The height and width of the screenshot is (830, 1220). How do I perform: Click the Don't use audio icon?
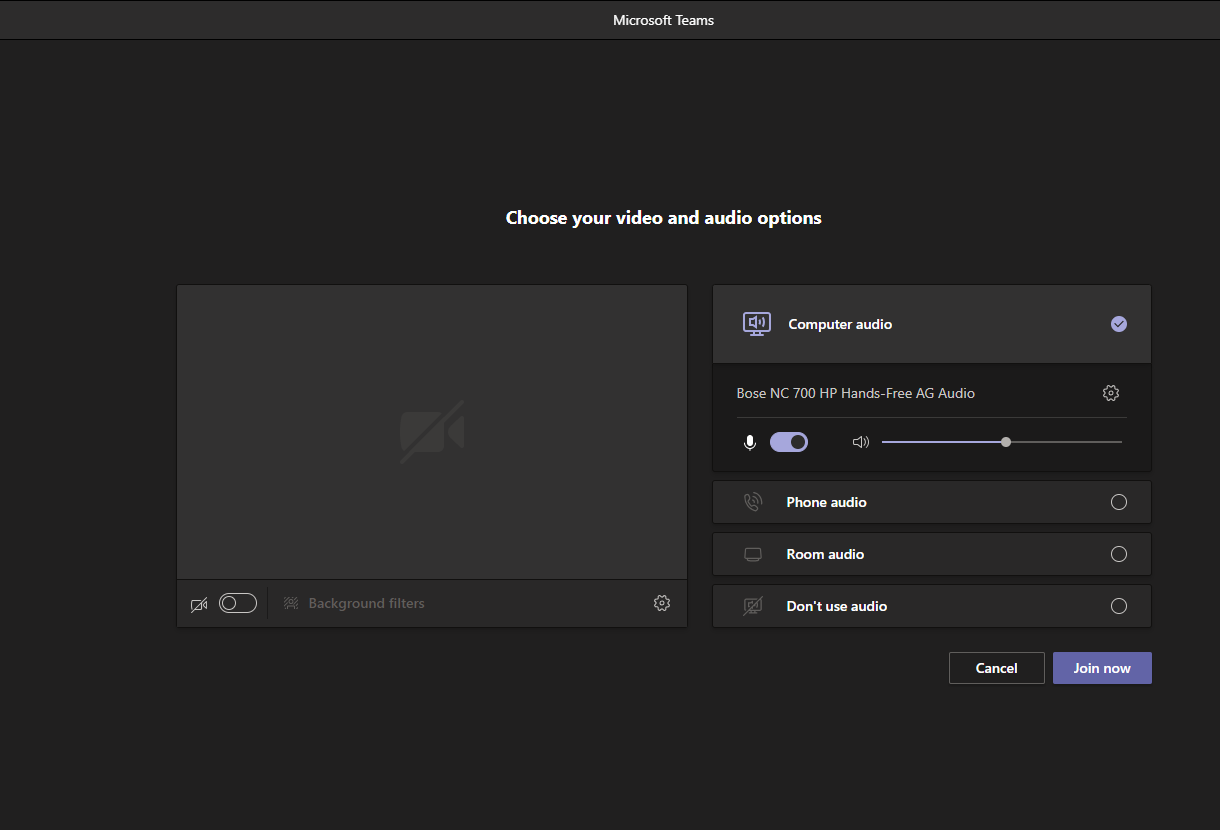pos(753,606)
